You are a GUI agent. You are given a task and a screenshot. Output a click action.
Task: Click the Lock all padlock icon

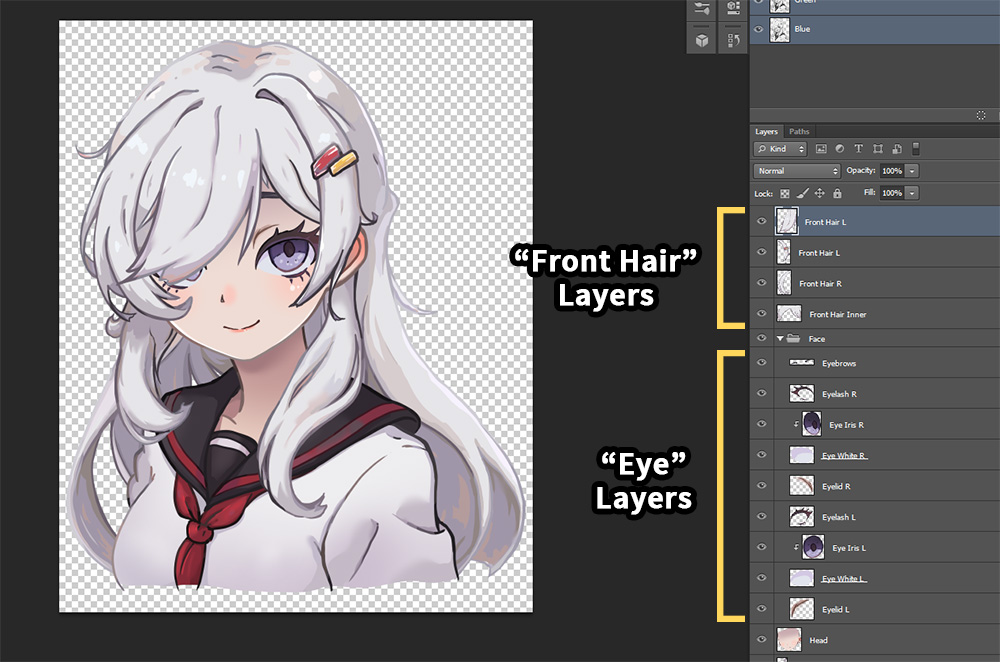(x=837, y=193)
